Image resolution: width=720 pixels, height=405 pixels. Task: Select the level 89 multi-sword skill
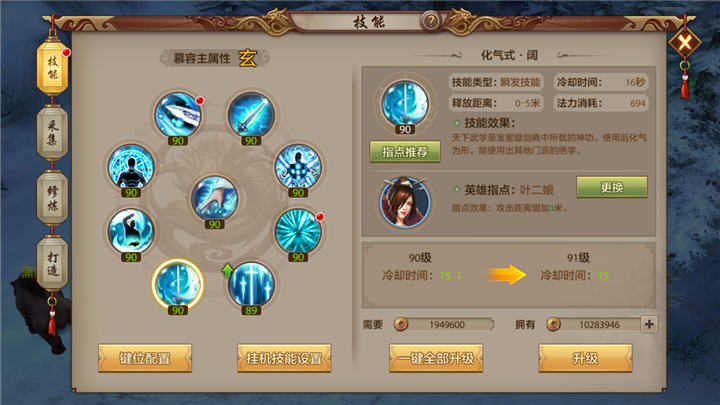(x=251, y=285)
